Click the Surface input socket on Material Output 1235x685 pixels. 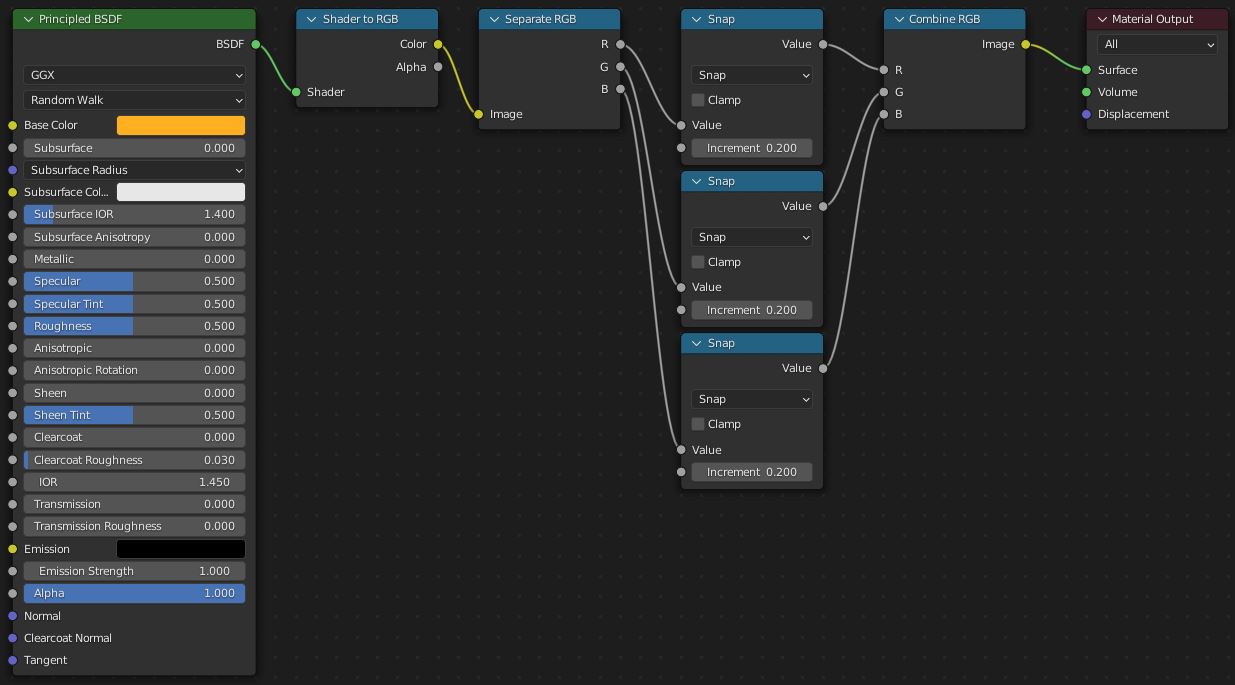1086,70
